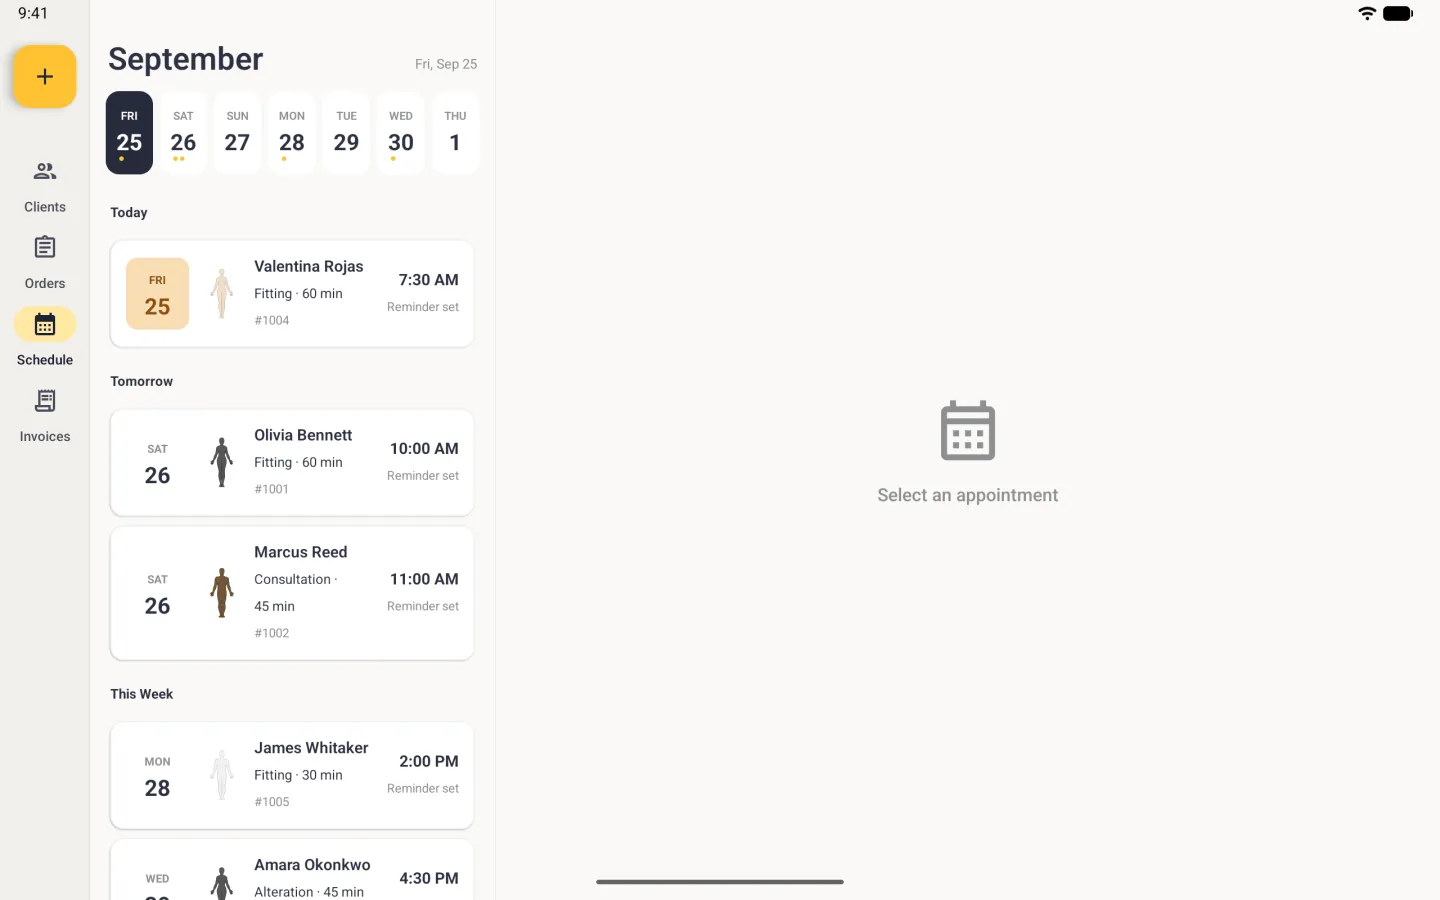Select Wednesday 30 in date strip
The image size is (1440, 900).
pos(401,133)
